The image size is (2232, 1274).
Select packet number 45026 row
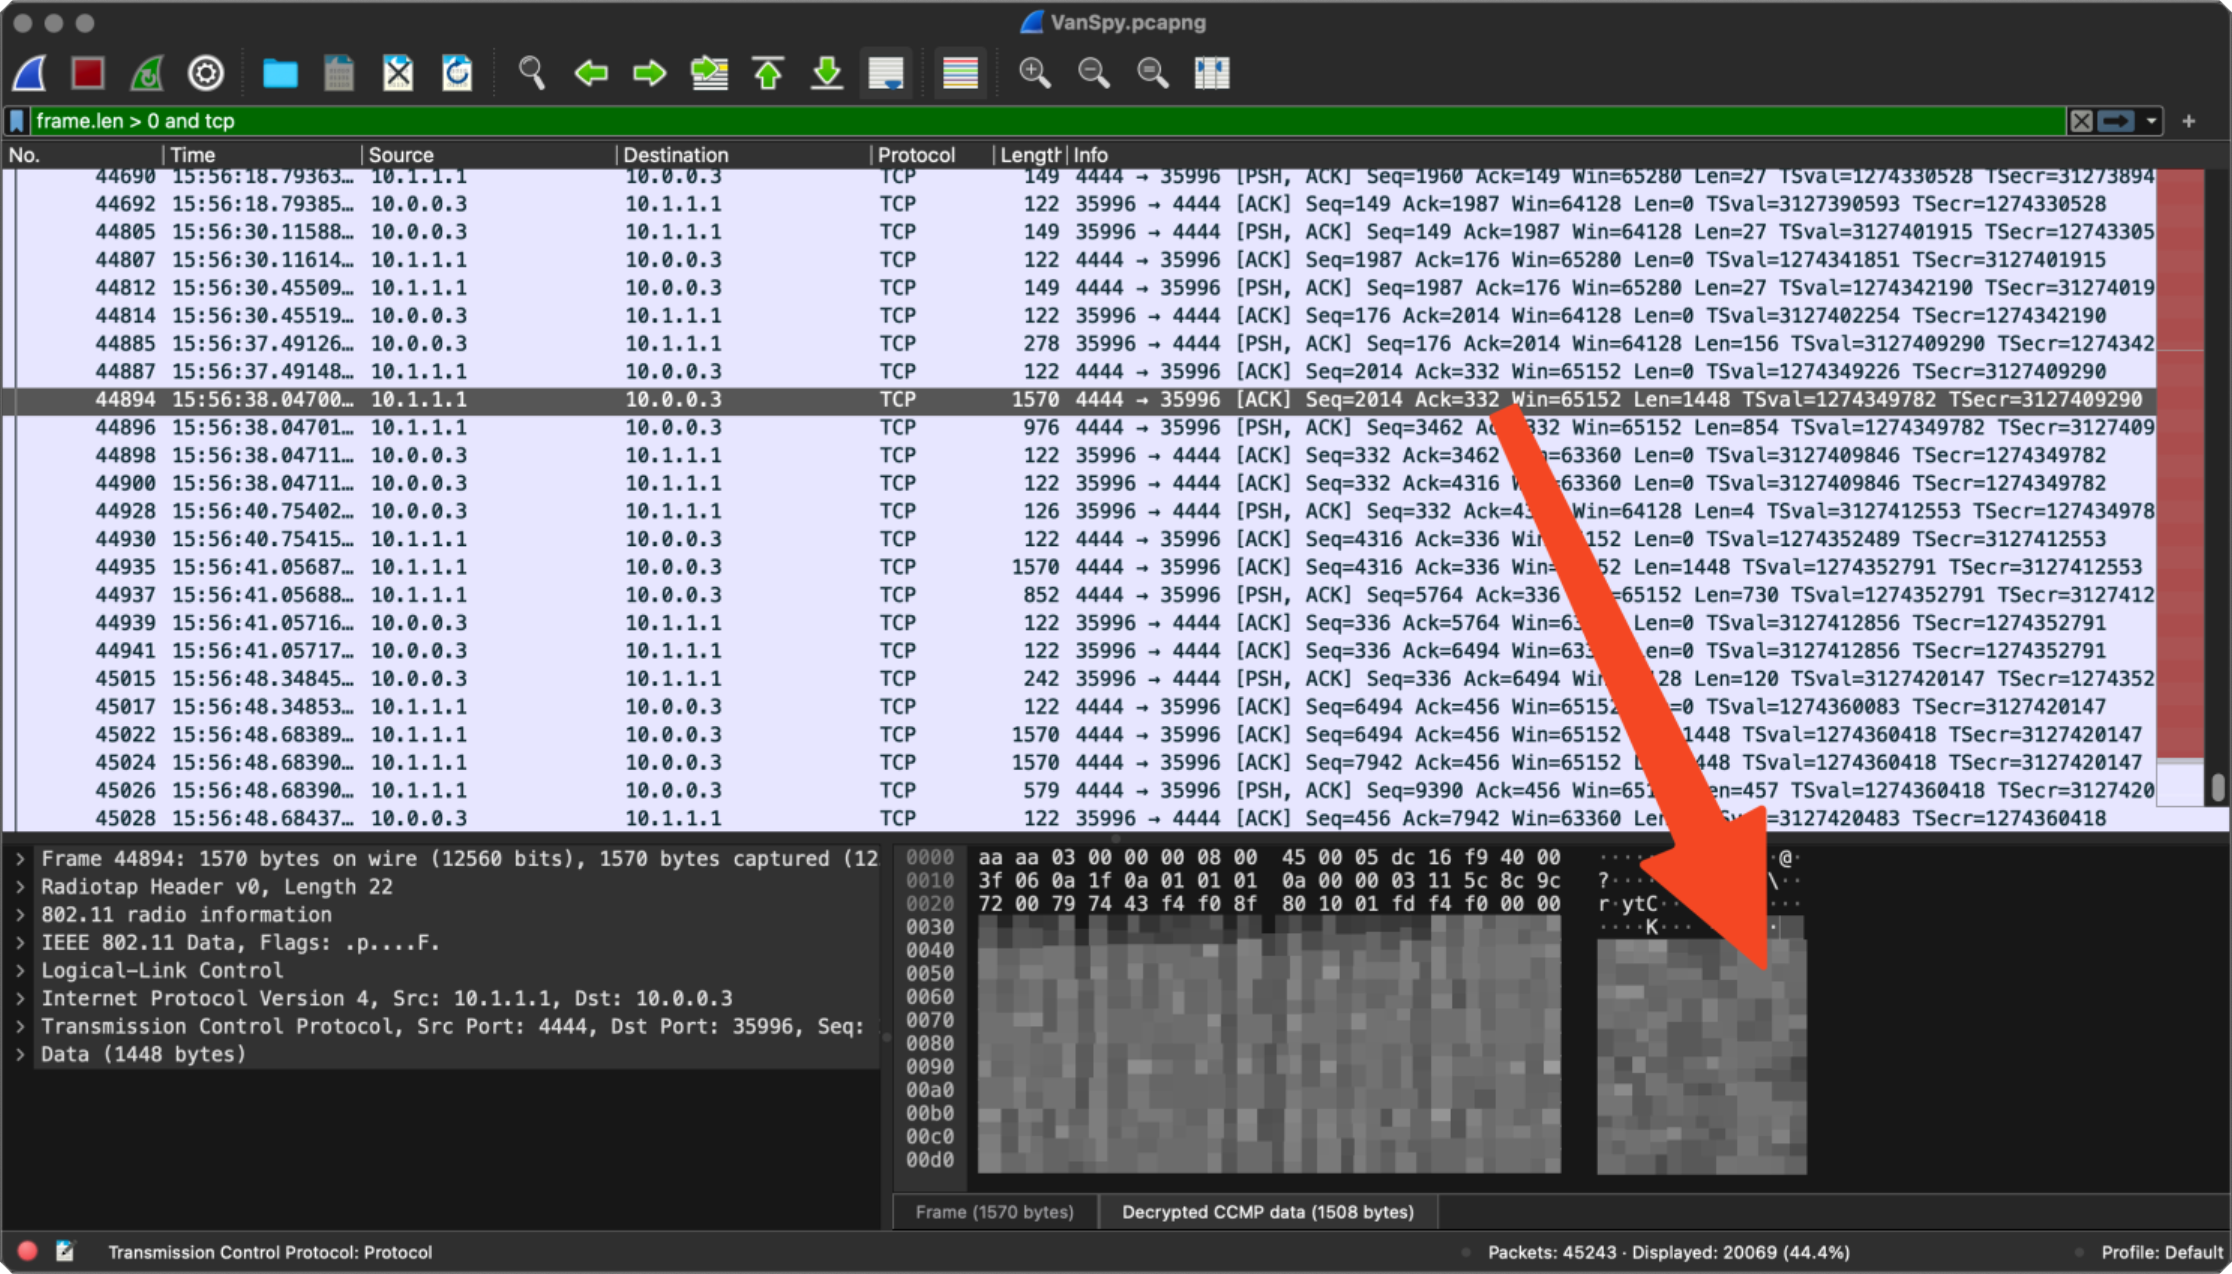[x=1078, y=791]
